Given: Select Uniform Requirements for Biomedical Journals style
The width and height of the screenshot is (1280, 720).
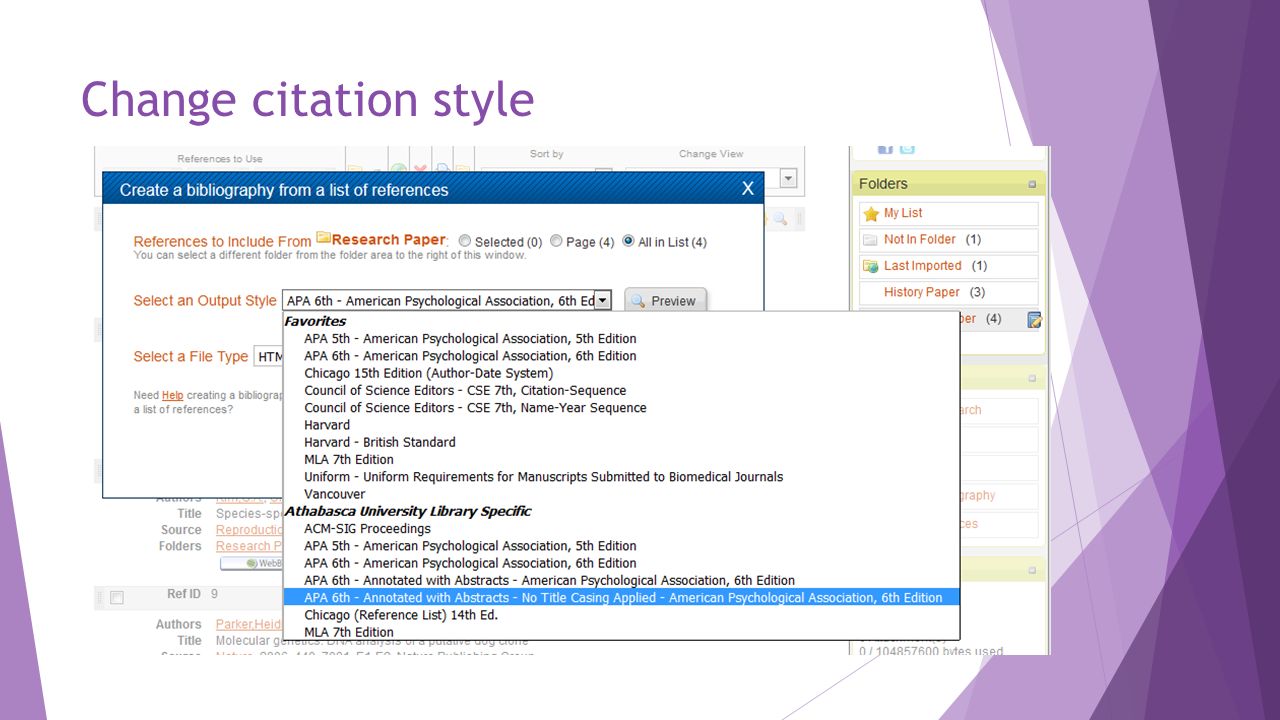Looking at the screenshot, I should point(544,477).
